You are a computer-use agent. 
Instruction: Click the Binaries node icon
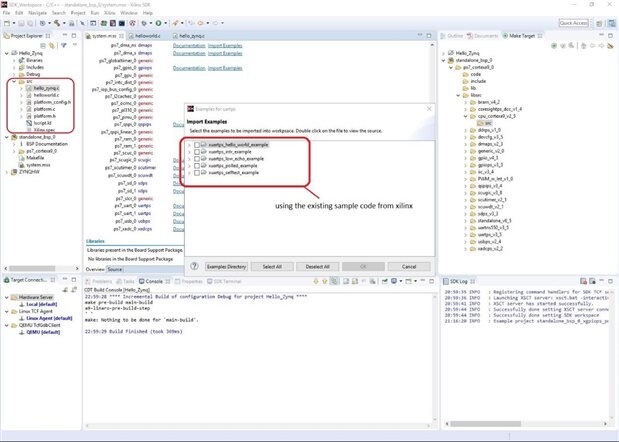[x=22, y=59]
